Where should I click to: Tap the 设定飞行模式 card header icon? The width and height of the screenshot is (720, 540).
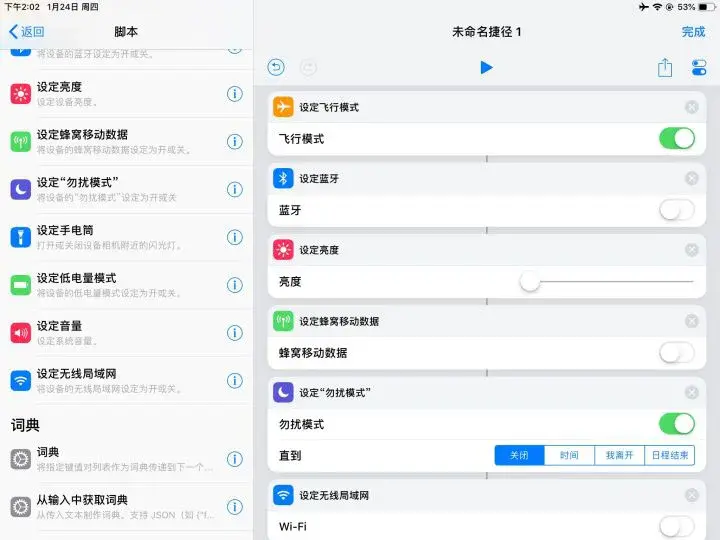(x=283, y=107)
